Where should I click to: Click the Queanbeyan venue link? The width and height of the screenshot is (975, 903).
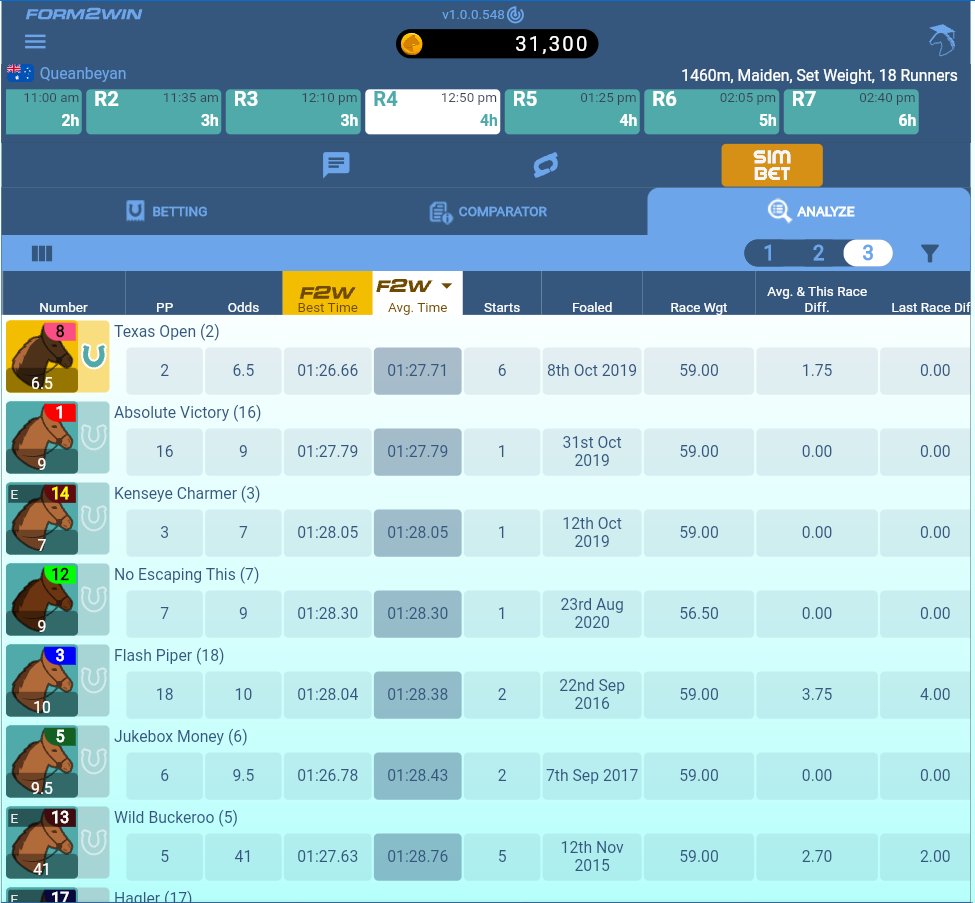tap(83, 73)
